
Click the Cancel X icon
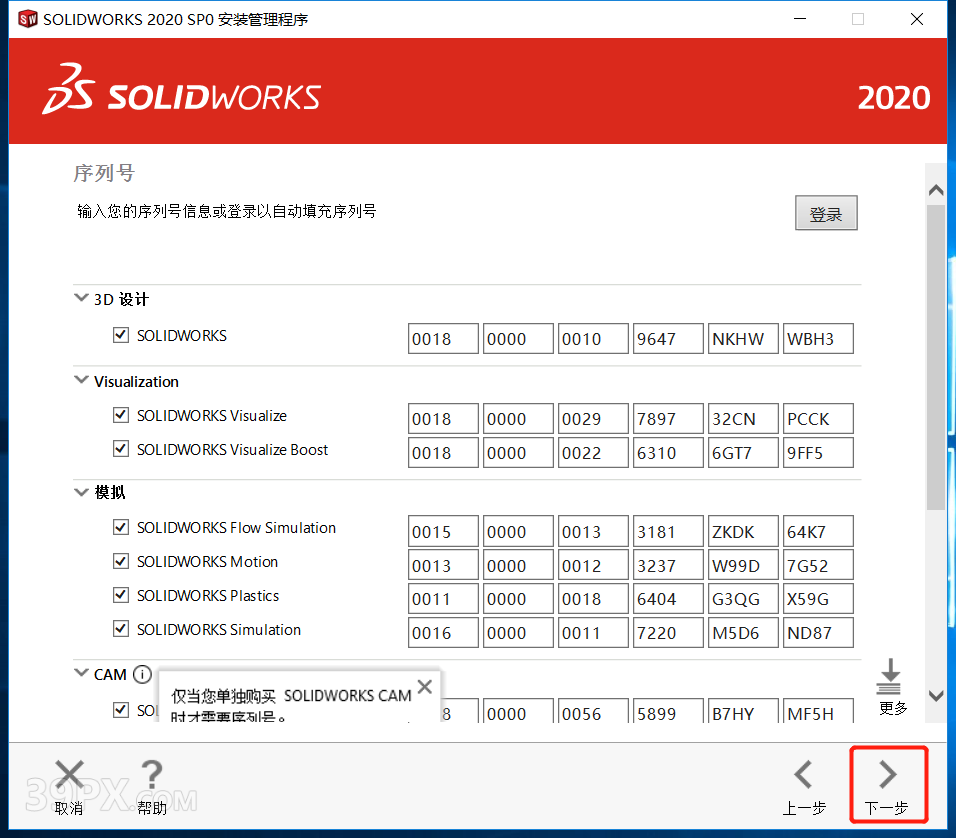click(x=69, y=774)
